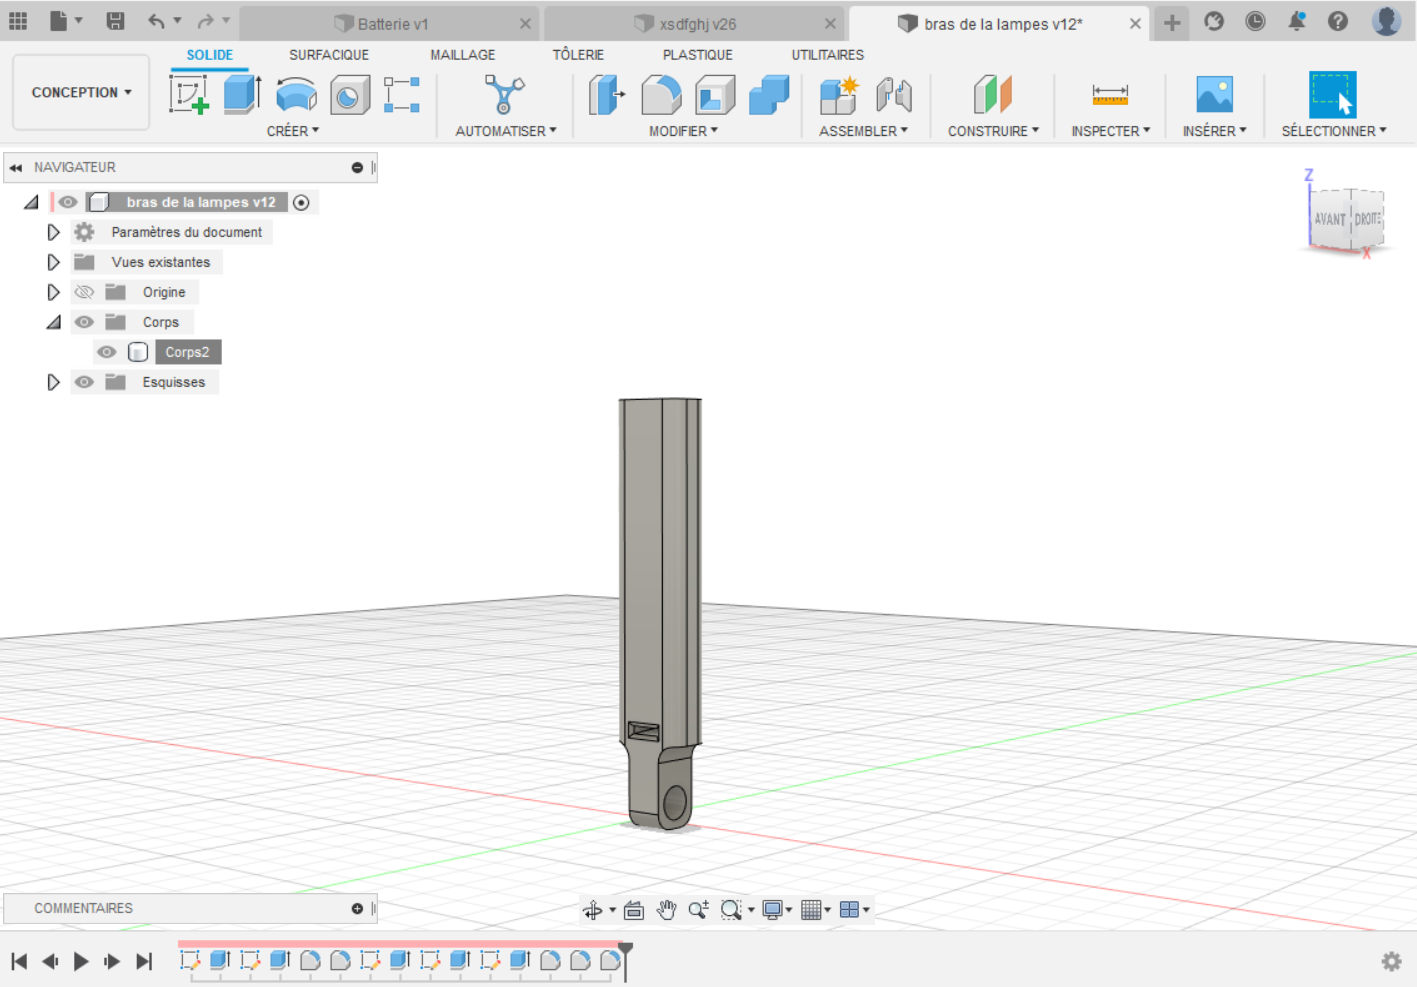The width and height of the screenshot is (1417, 987).
Task: Select the Combine tool icon
Action: click(768, 95)
